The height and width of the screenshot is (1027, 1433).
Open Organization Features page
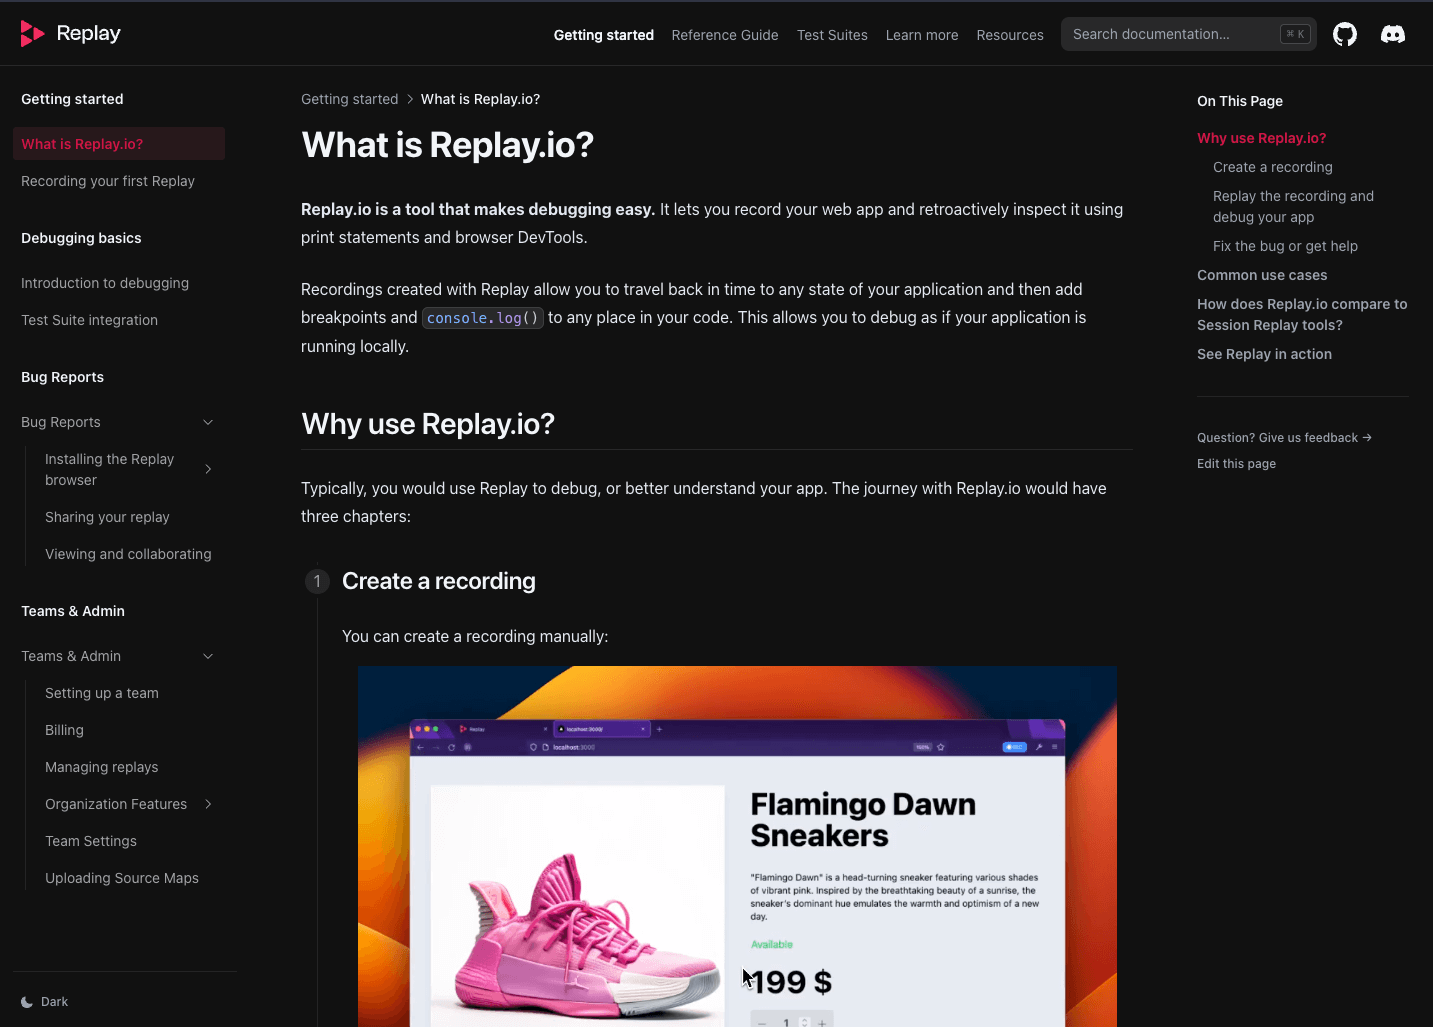point(116,804)
